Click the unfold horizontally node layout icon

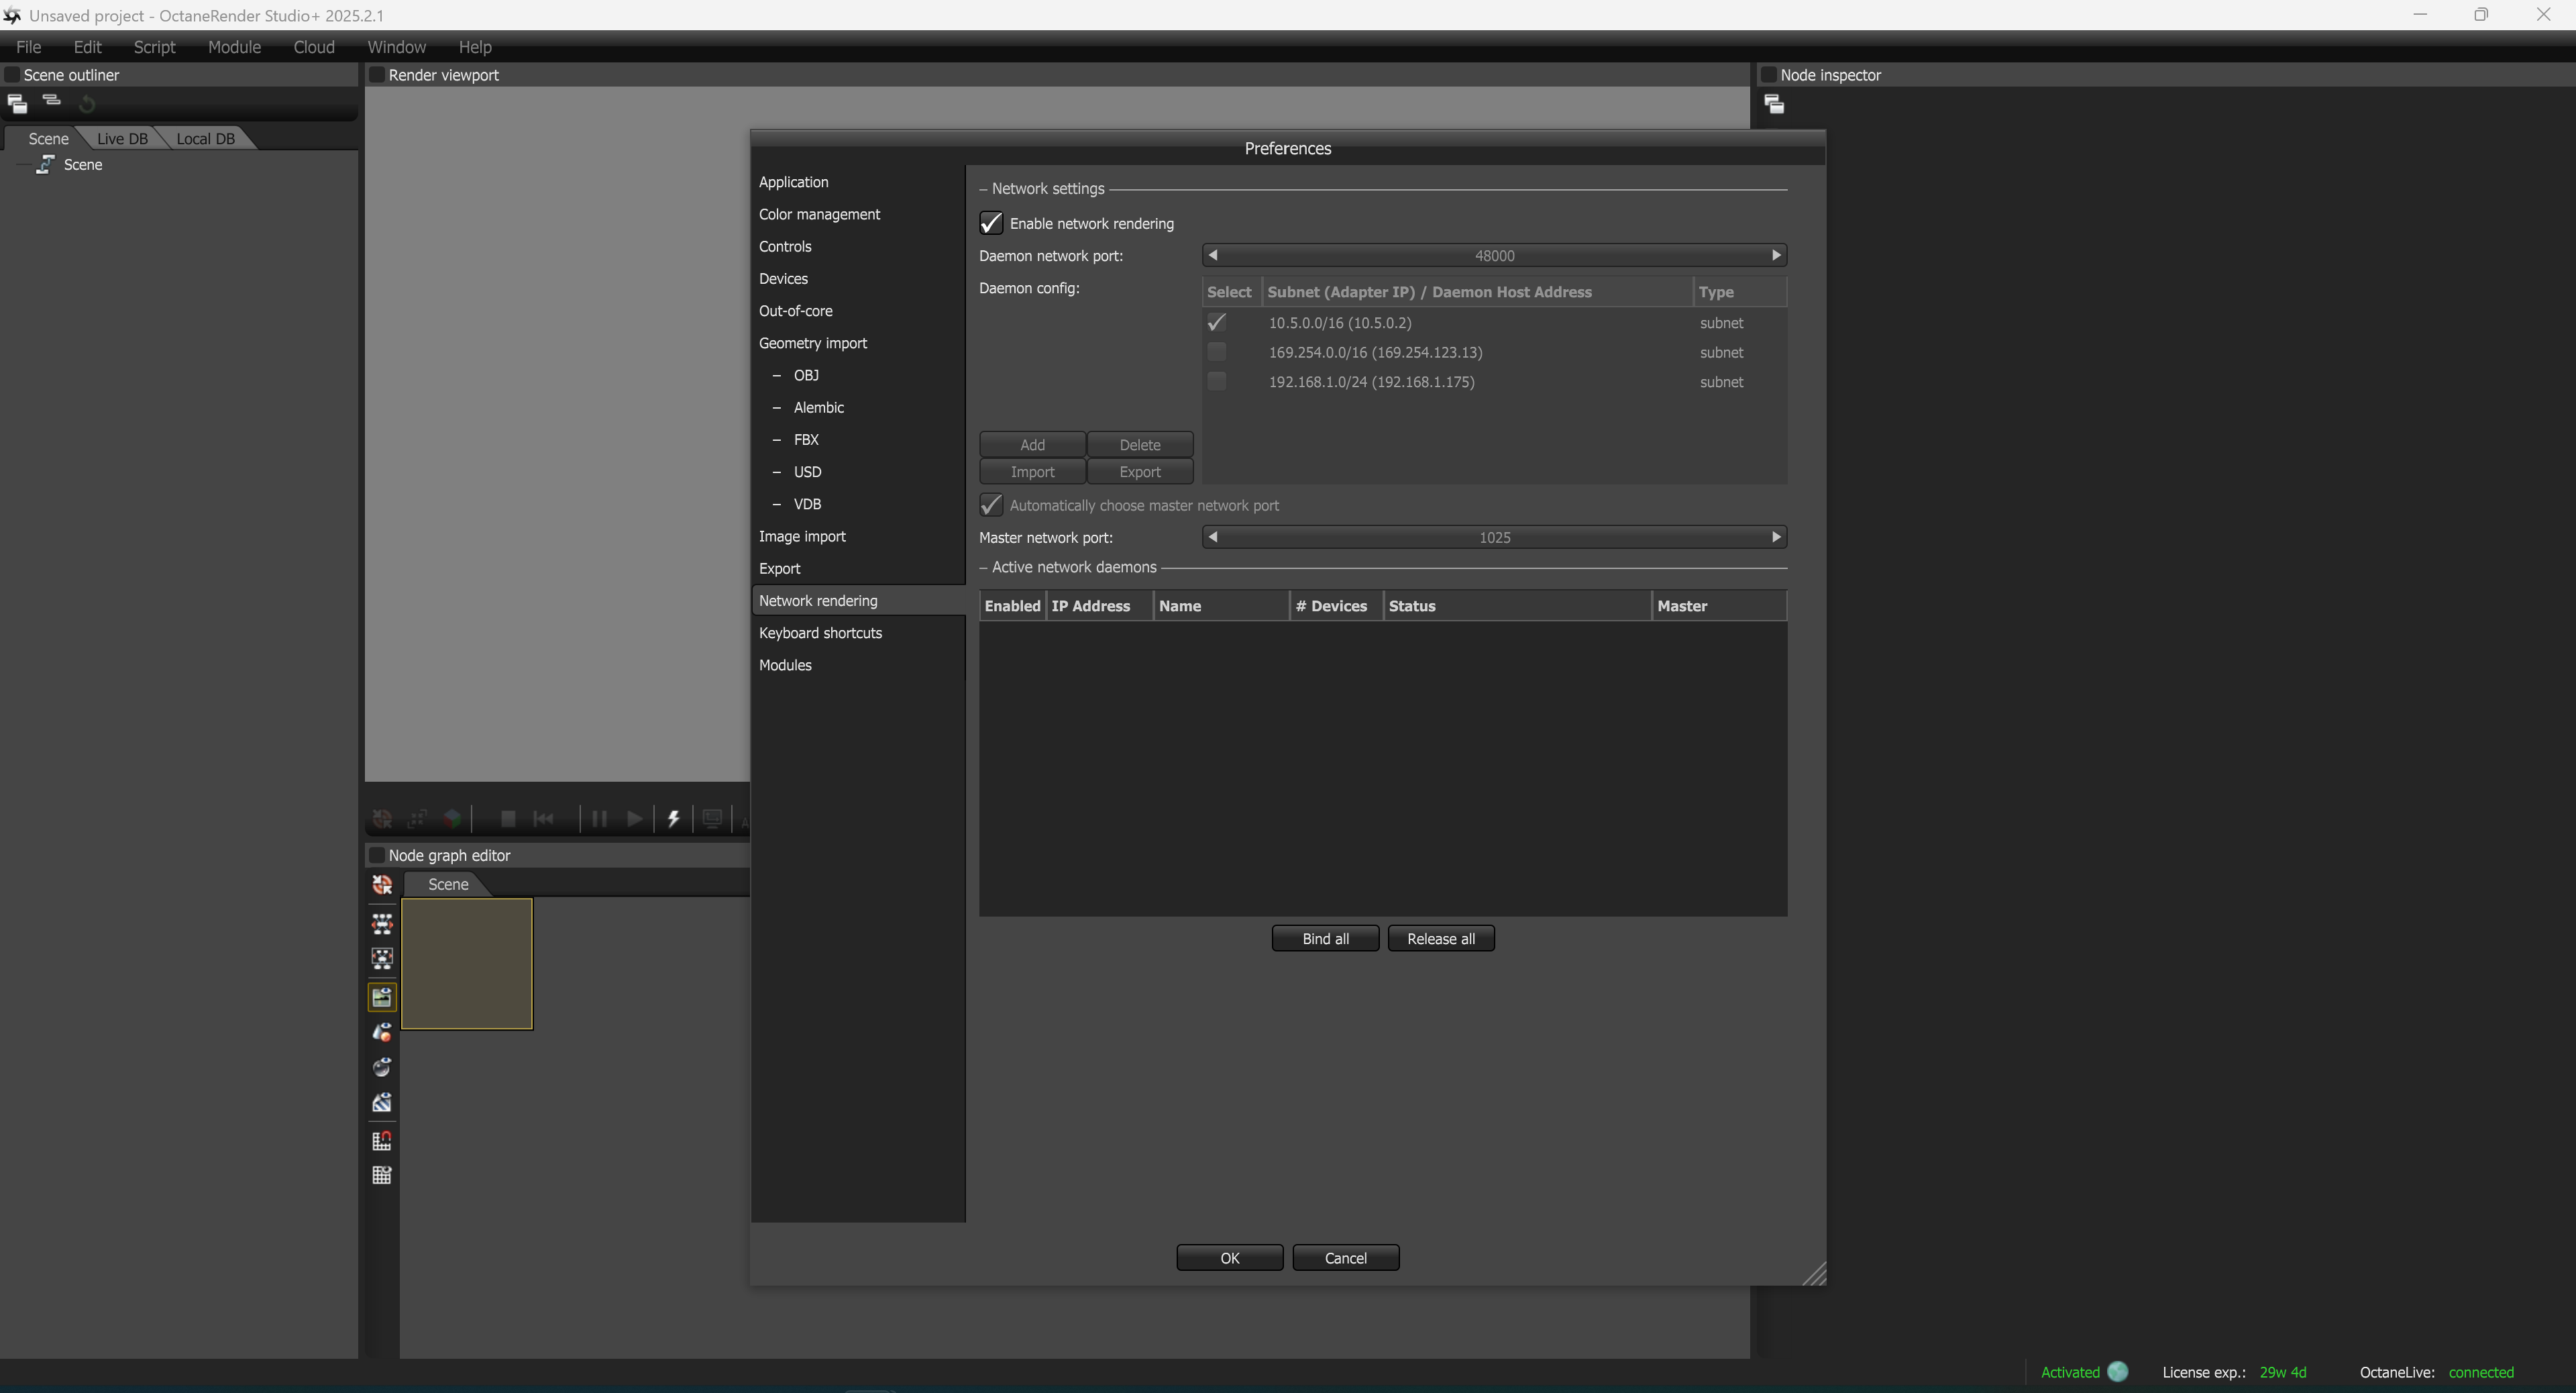click(x=382, y=923)
